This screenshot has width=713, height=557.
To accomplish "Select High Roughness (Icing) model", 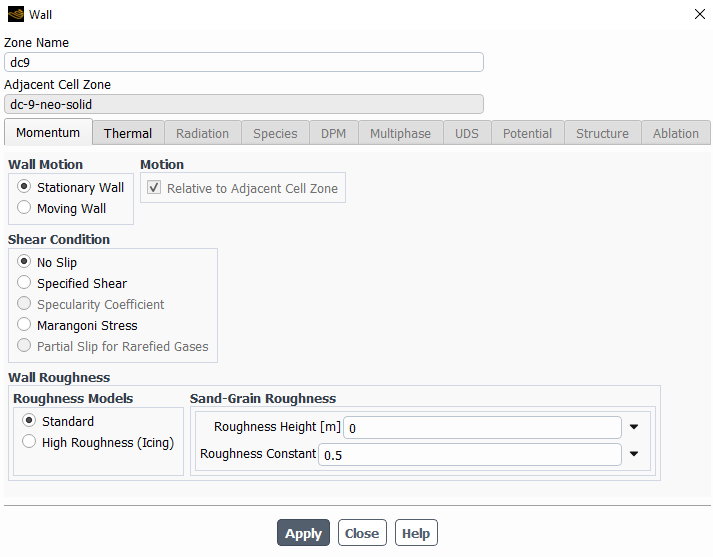I will 30,442.
